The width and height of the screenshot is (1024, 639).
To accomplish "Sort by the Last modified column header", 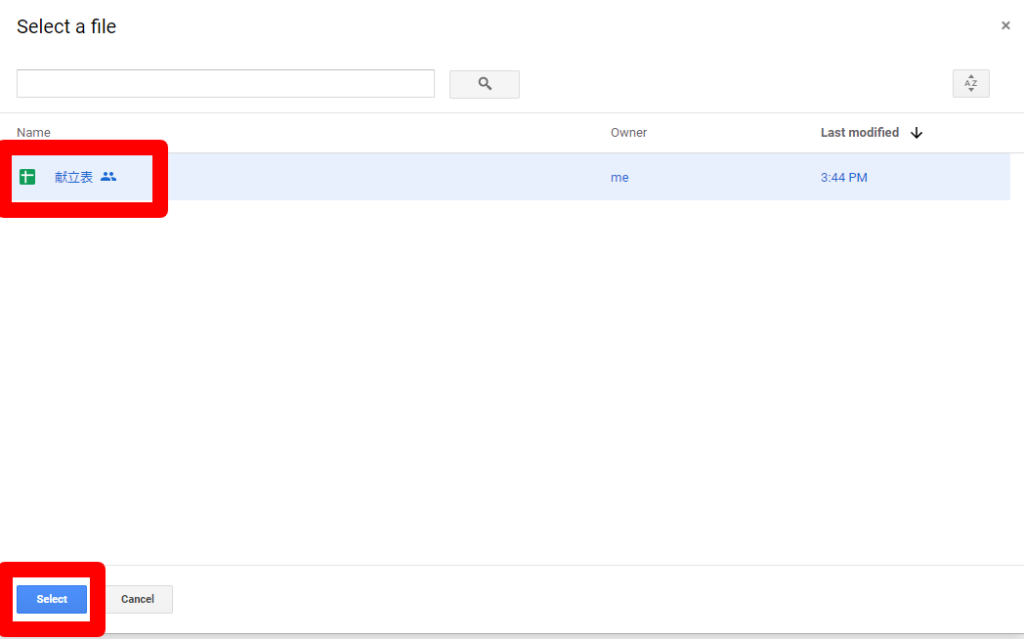I will pos(859,133).
